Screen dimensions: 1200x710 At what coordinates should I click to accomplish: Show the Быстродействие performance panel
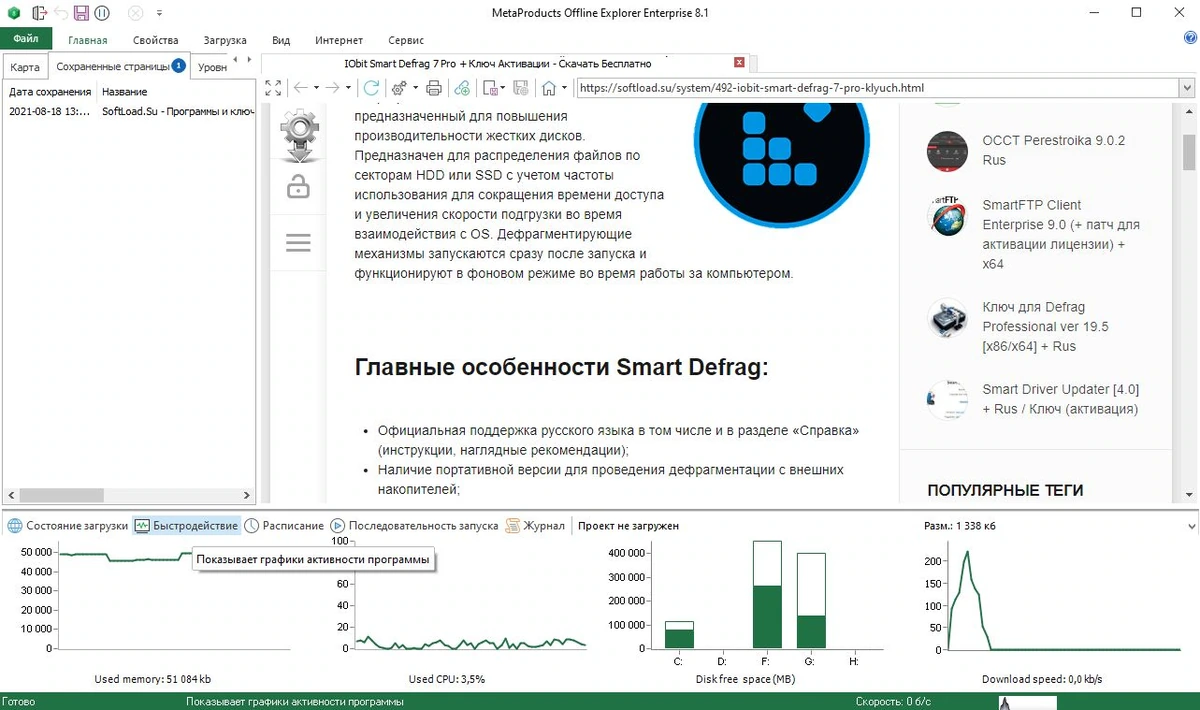[x=187, y=525]
